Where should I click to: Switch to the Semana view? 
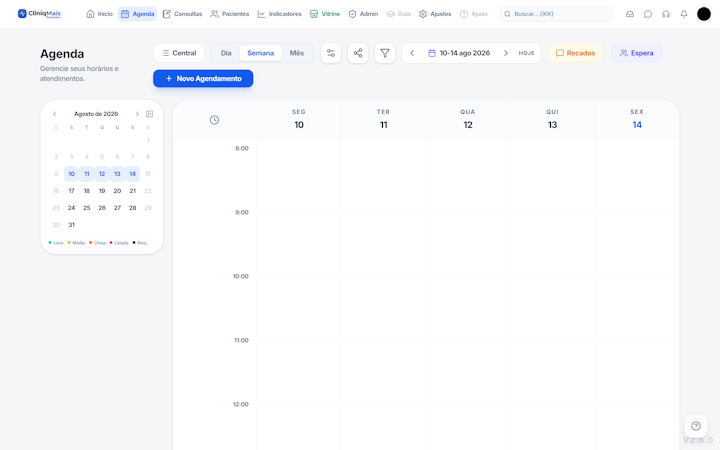[260, 53]
